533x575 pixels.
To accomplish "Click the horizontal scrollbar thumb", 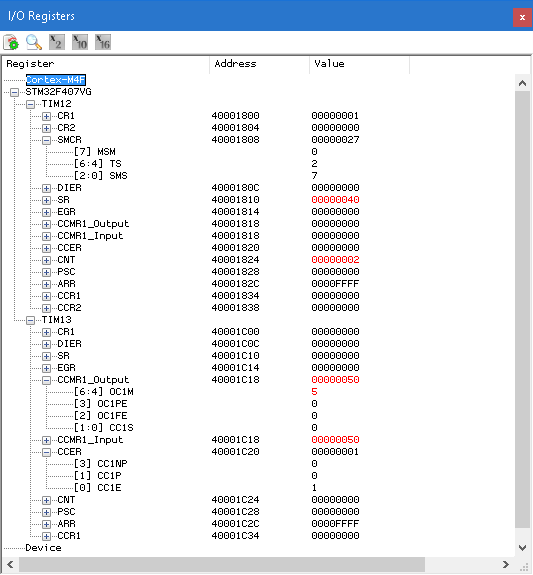I will click(x=222, y=565).
